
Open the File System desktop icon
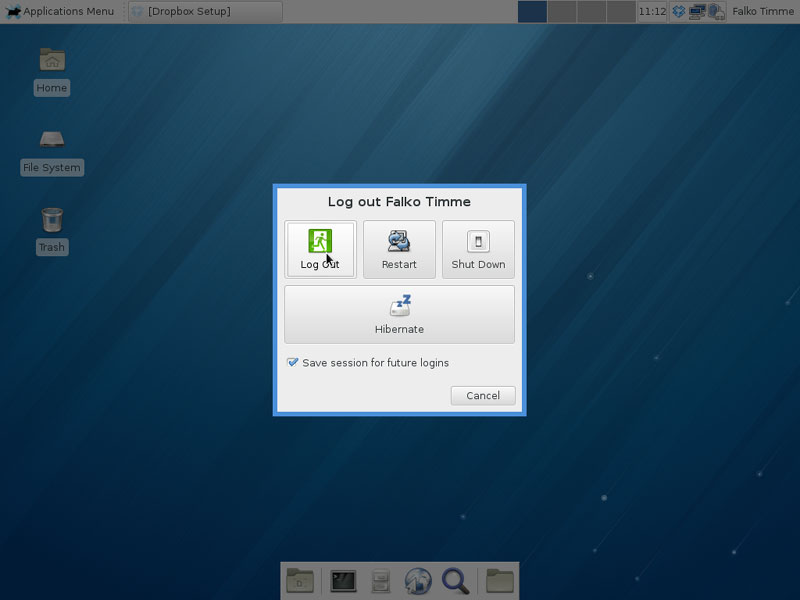(x=52, y=149)
